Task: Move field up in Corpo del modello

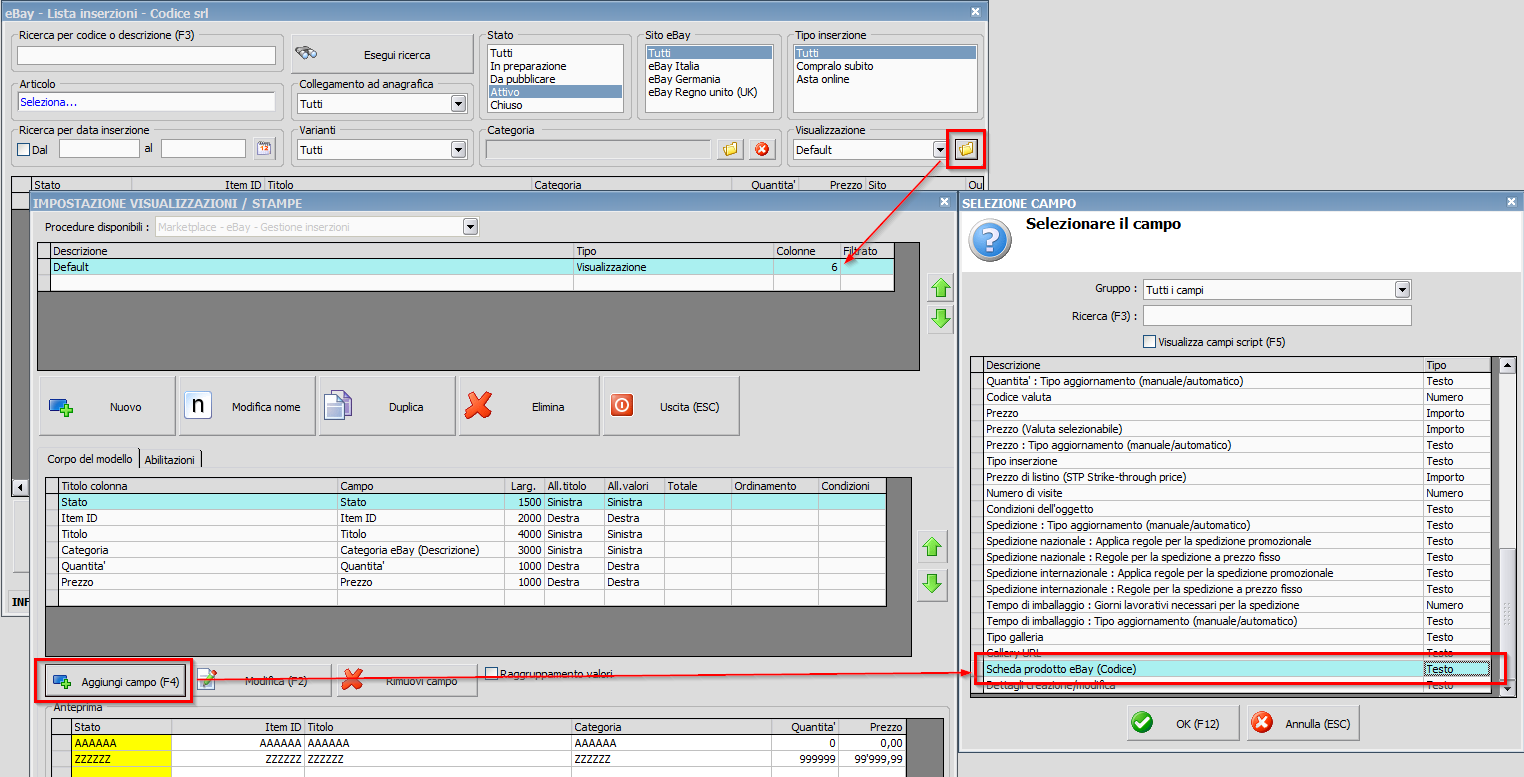Action: point(932,547)
